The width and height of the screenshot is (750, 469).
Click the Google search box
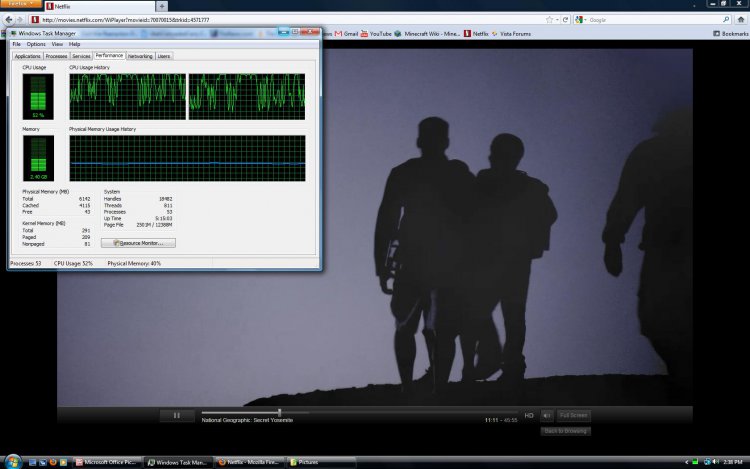[x=653, y=20]
